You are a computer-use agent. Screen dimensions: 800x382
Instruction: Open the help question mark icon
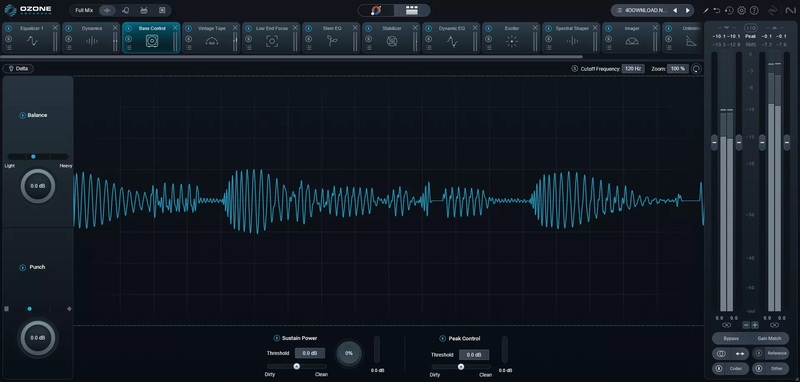click(x=754, y=10)
